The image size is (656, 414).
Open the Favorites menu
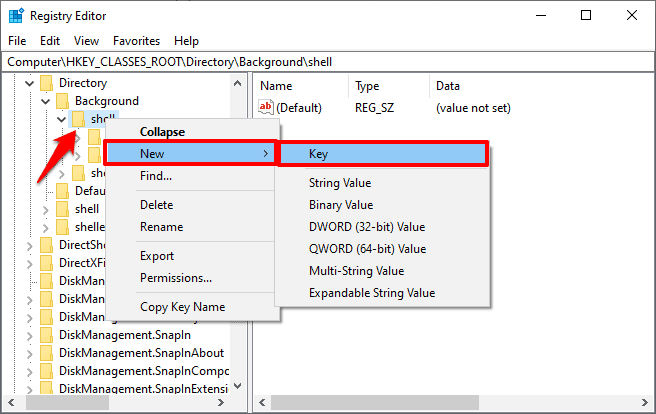click(136, 41)
